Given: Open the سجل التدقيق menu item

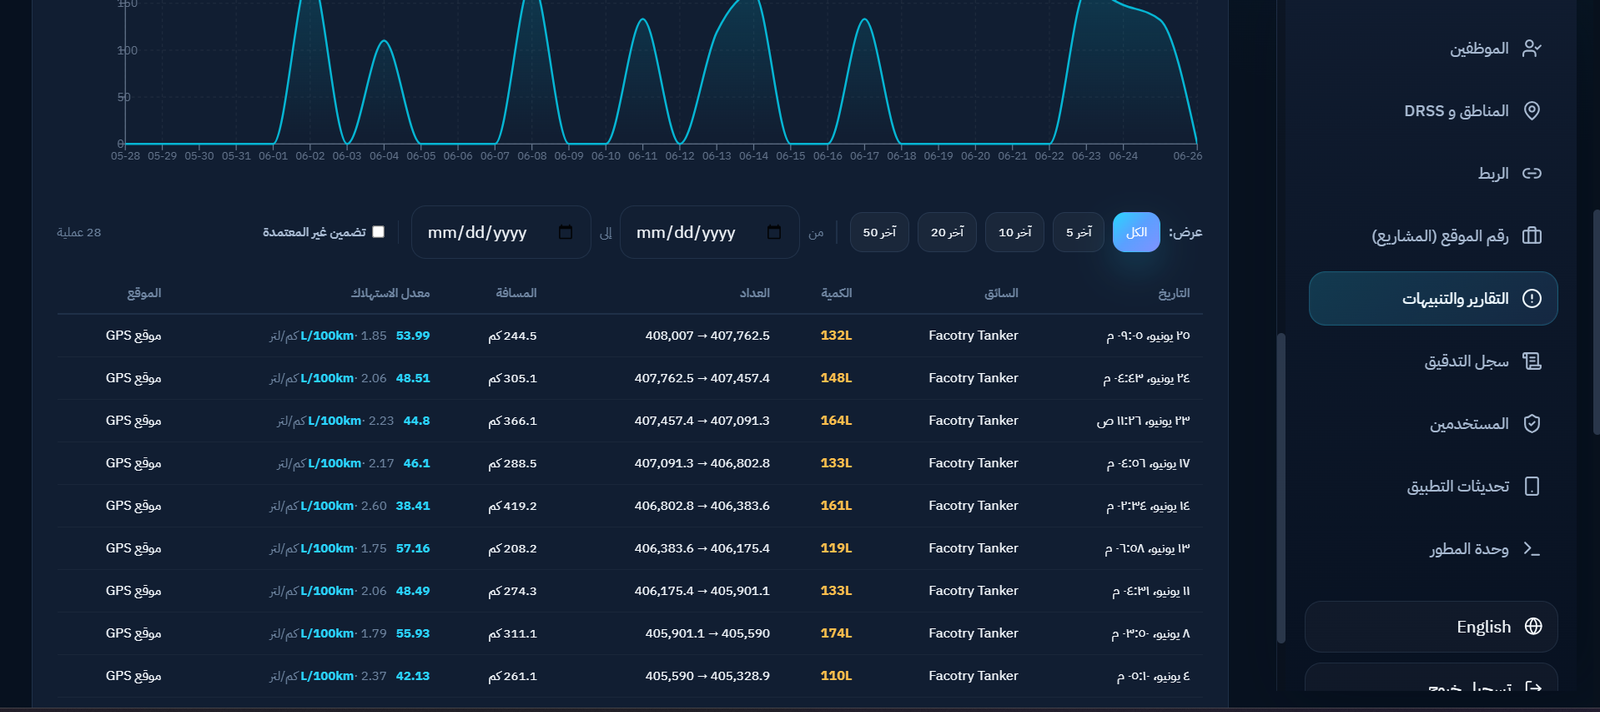Looking at the screenshot, I should pos(1432,361).
